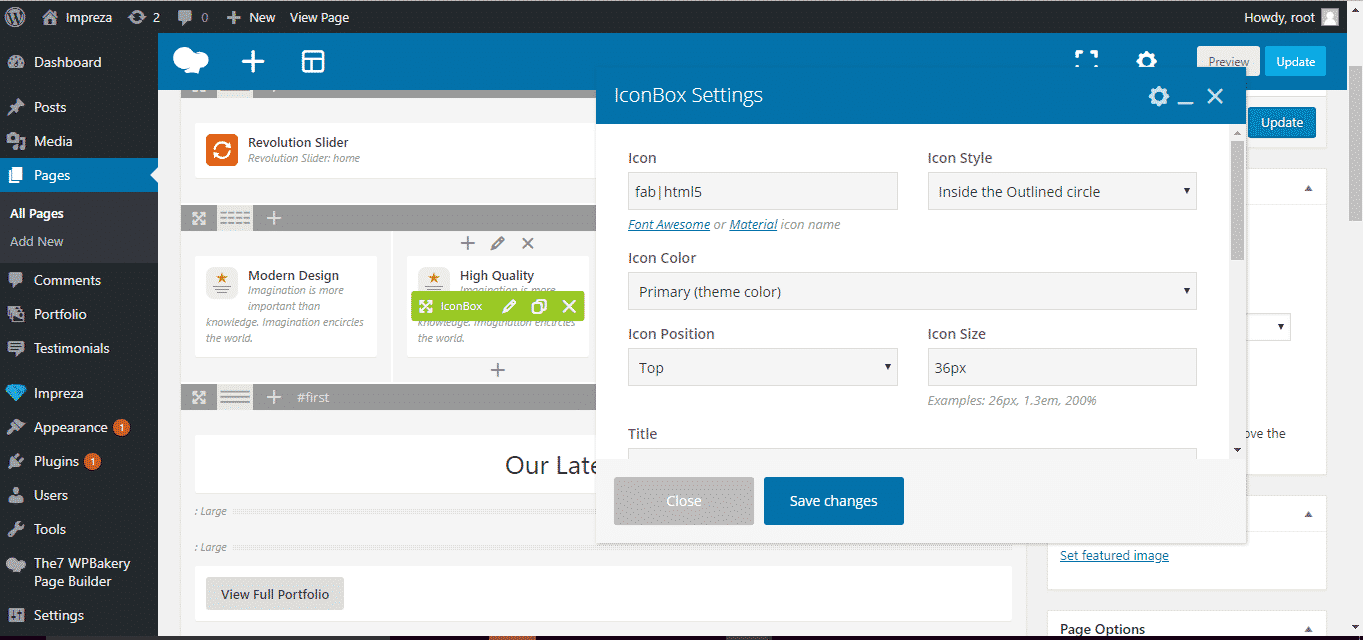
Task: Open the Font Awesome link
Action: pyautogui.click(x=669, y=225)
